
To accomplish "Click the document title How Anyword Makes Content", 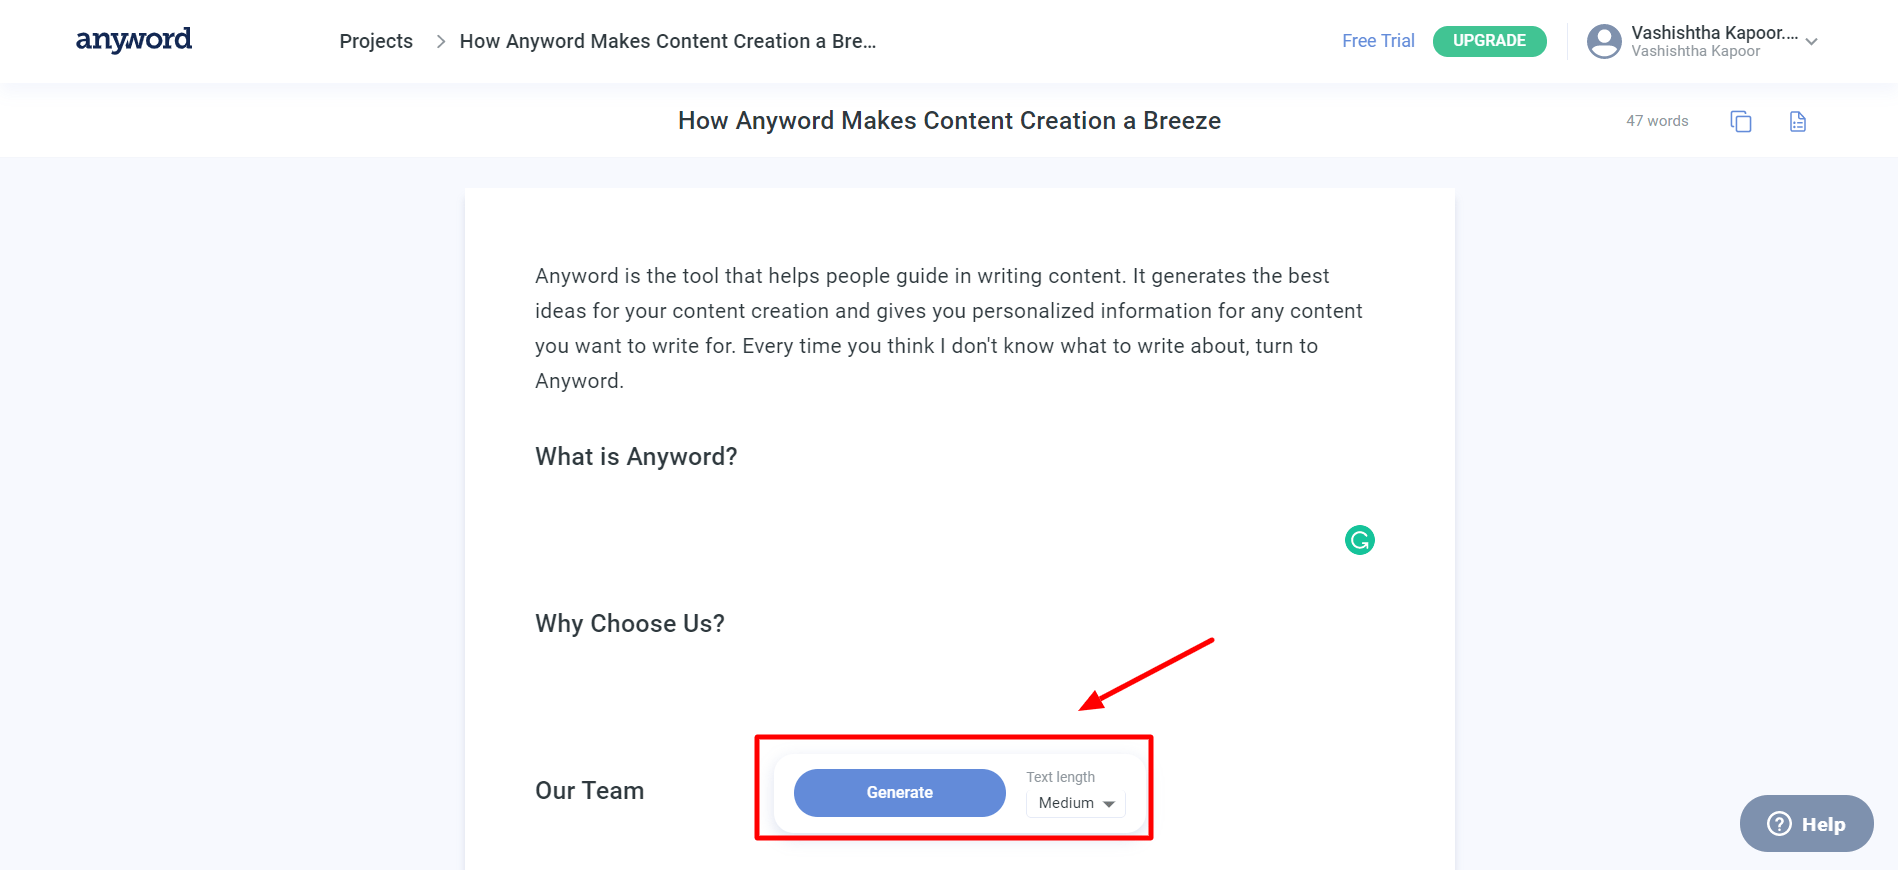I will pyautogui.click(x=949, y=121).
